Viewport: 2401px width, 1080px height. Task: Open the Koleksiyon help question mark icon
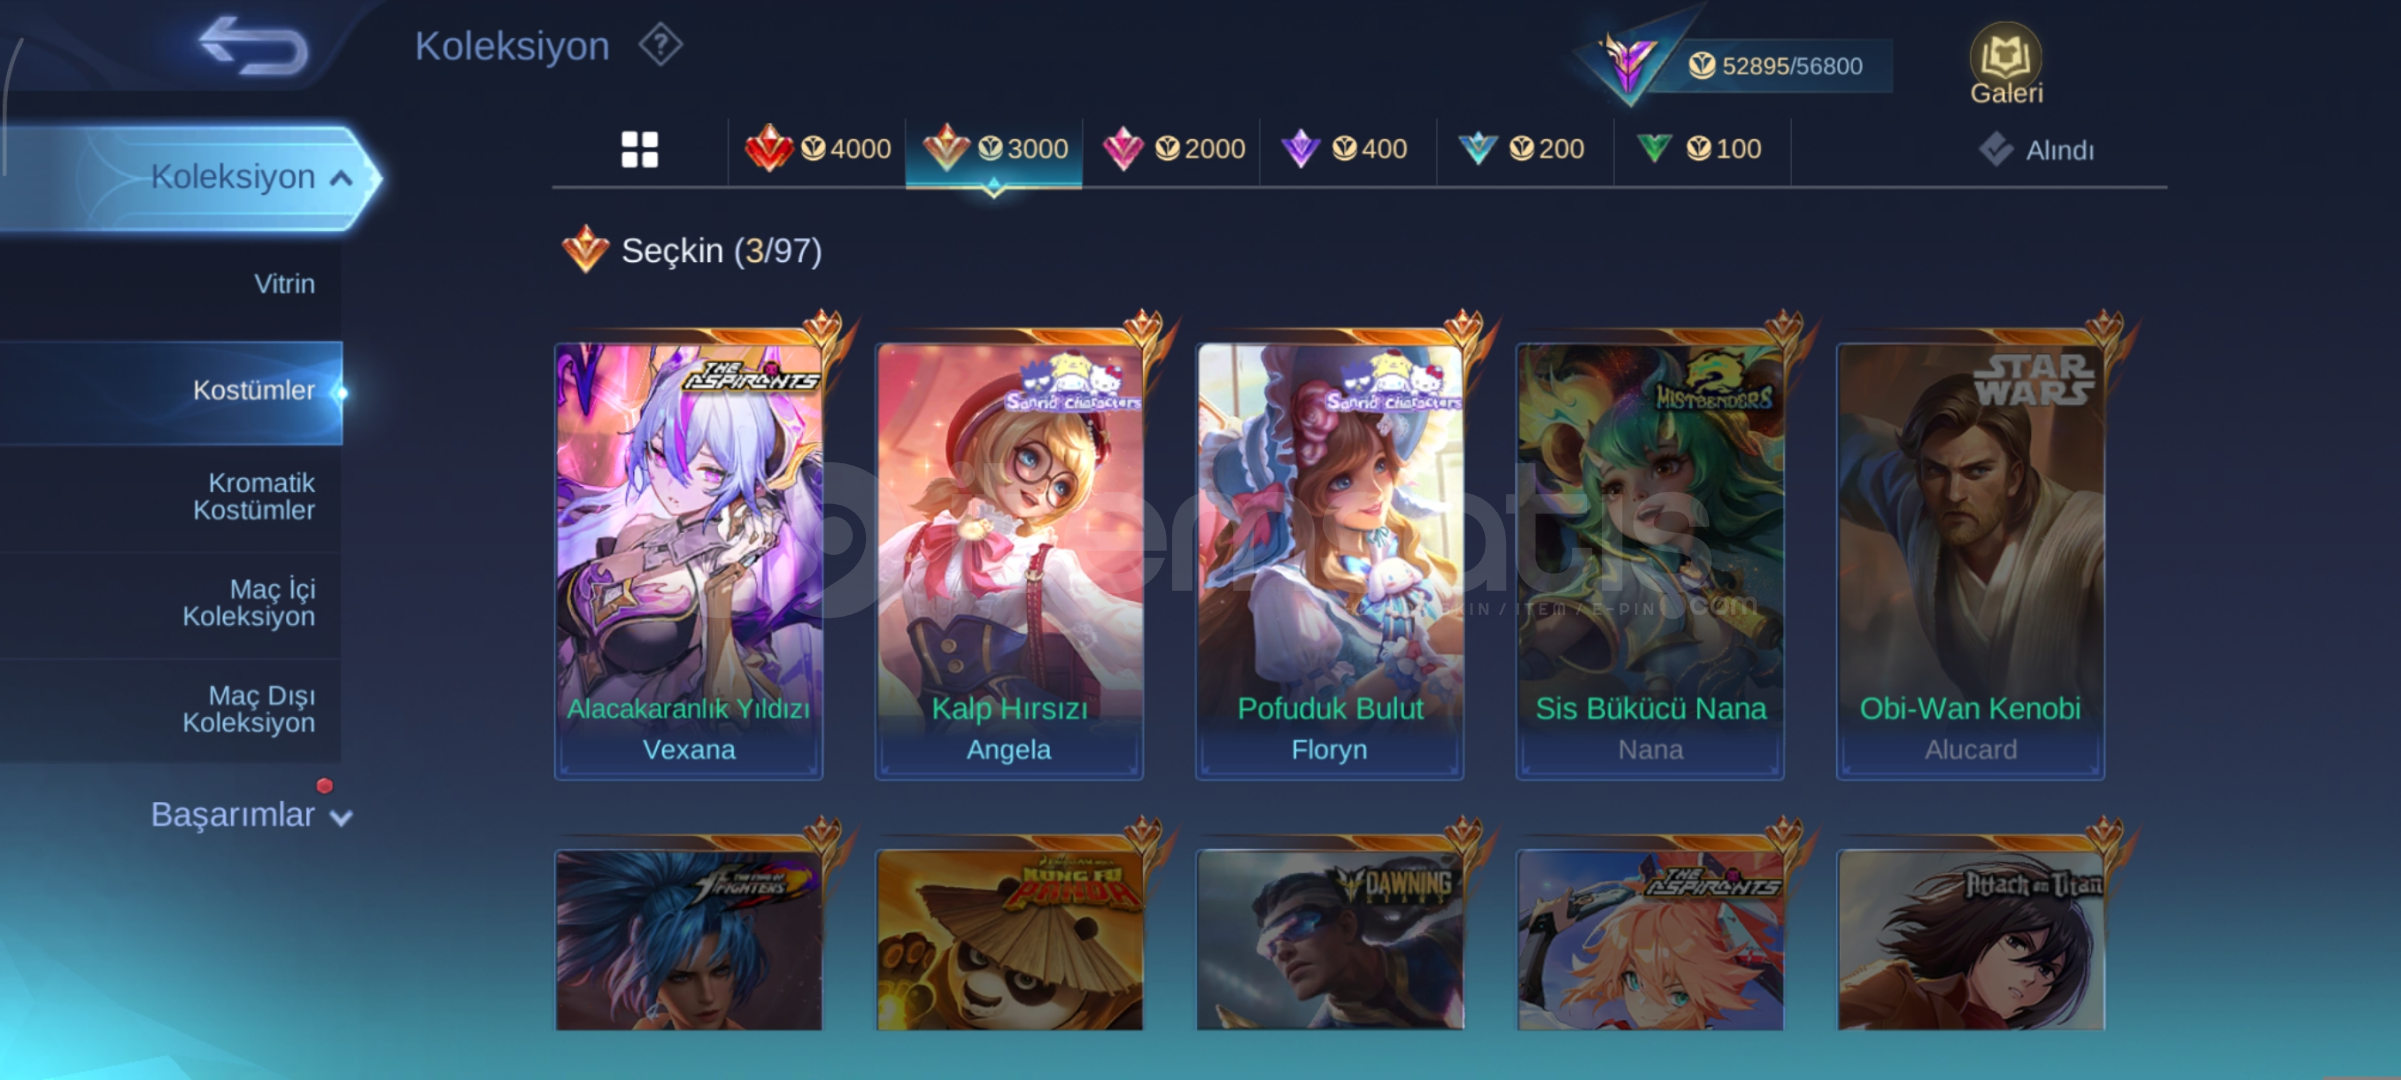click(x=661, y=46)
